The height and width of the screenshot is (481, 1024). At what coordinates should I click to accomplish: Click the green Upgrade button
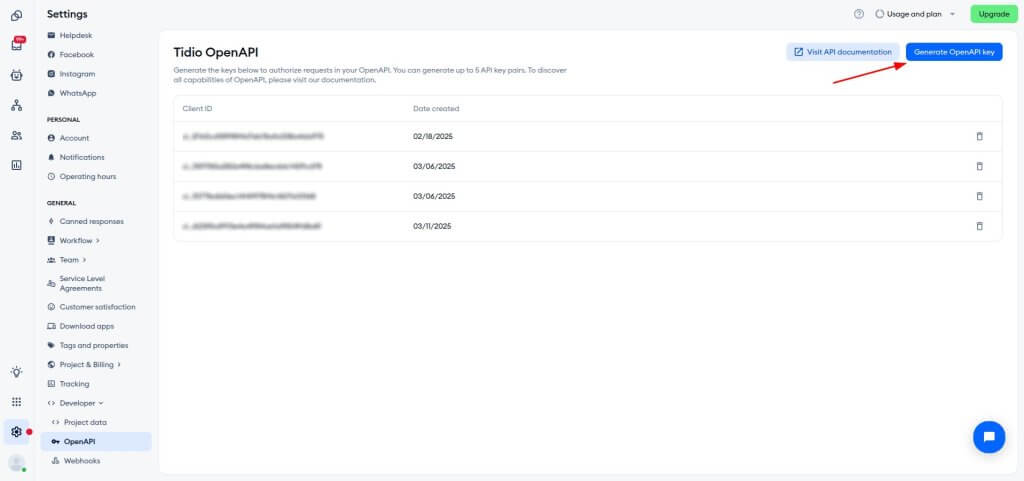pos(994,14)
